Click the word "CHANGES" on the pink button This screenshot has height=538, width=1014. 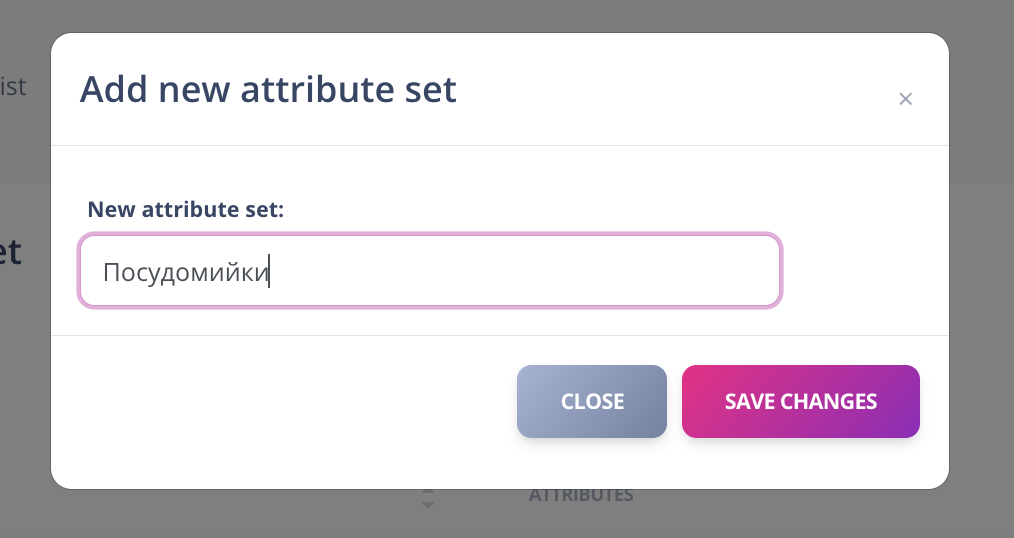click(x=829, y=402)
